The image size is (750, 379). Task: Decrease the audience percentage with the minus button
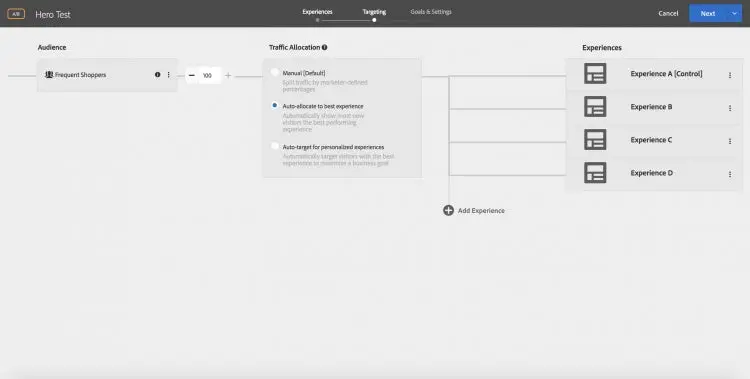[x=192, y=76]
